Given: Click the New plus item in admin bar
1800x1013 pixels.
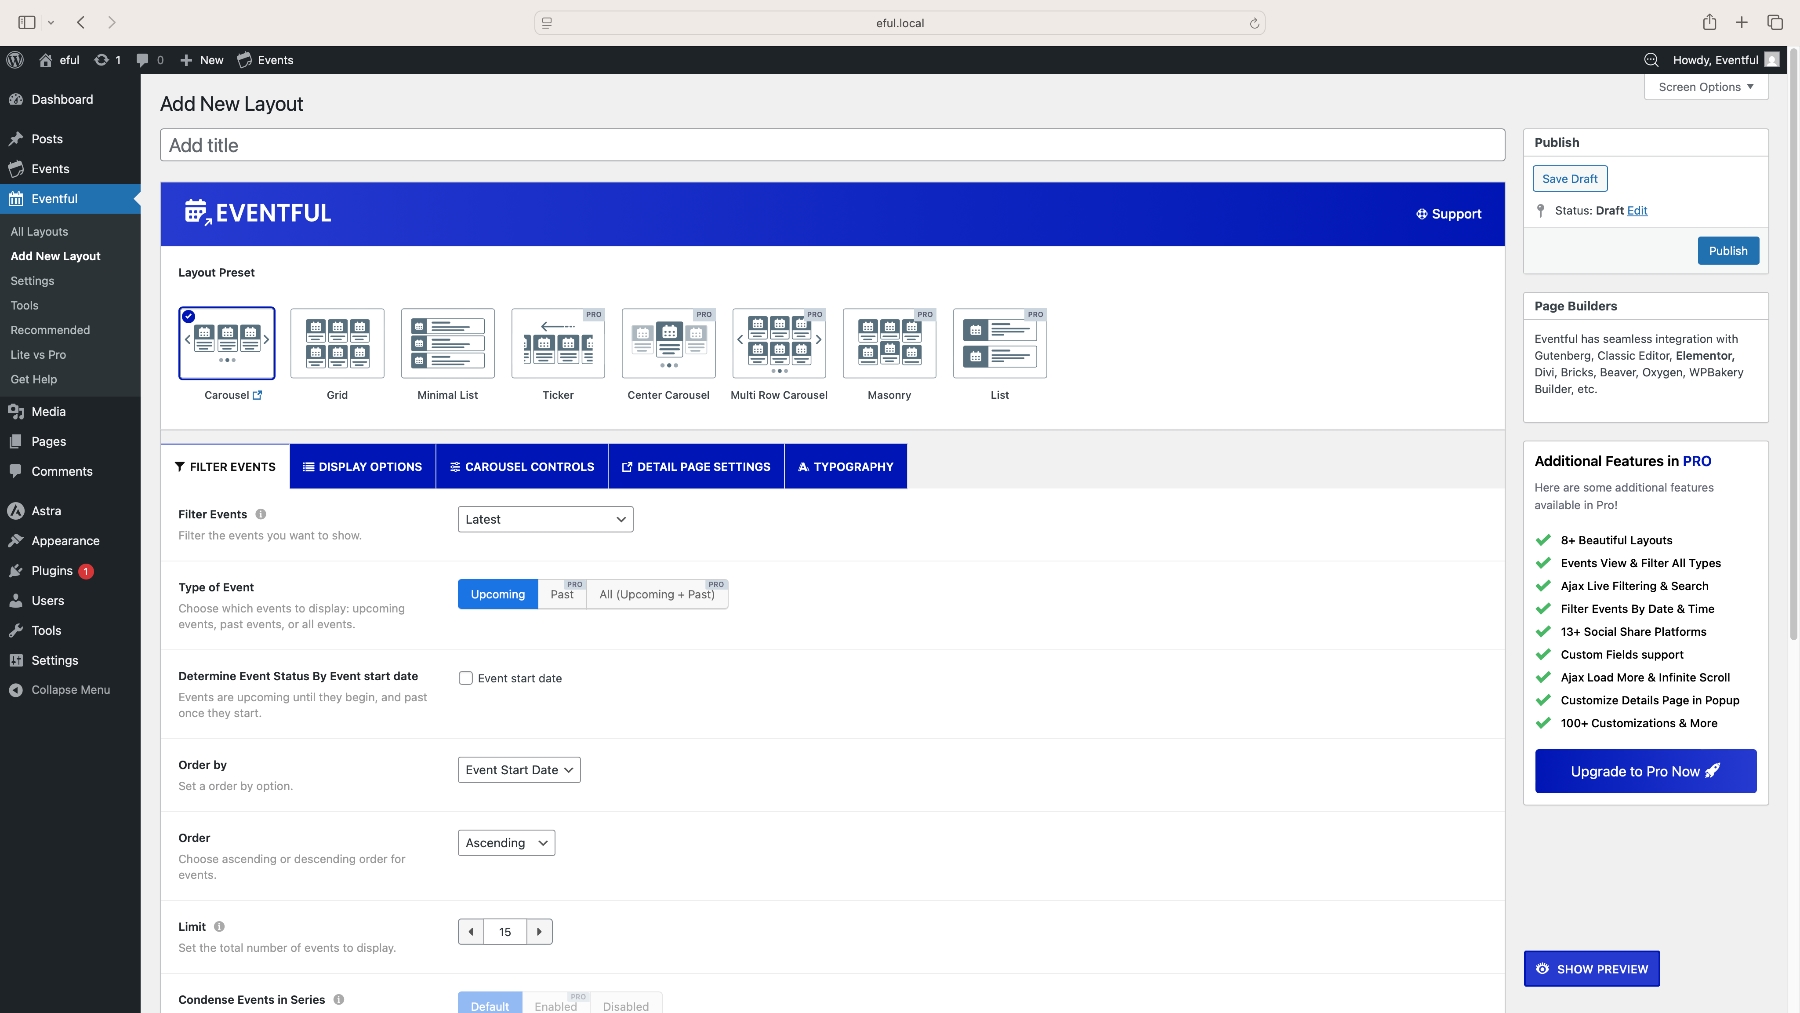Looking at the screenshot, I should pyautogui.click(x=201, y=60).
